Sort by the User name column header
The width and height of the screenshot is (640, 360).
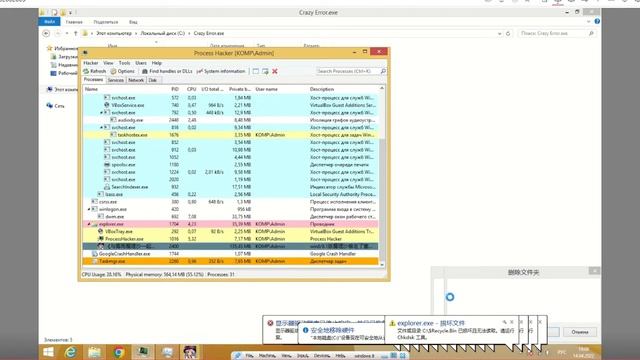pos(267,89)
